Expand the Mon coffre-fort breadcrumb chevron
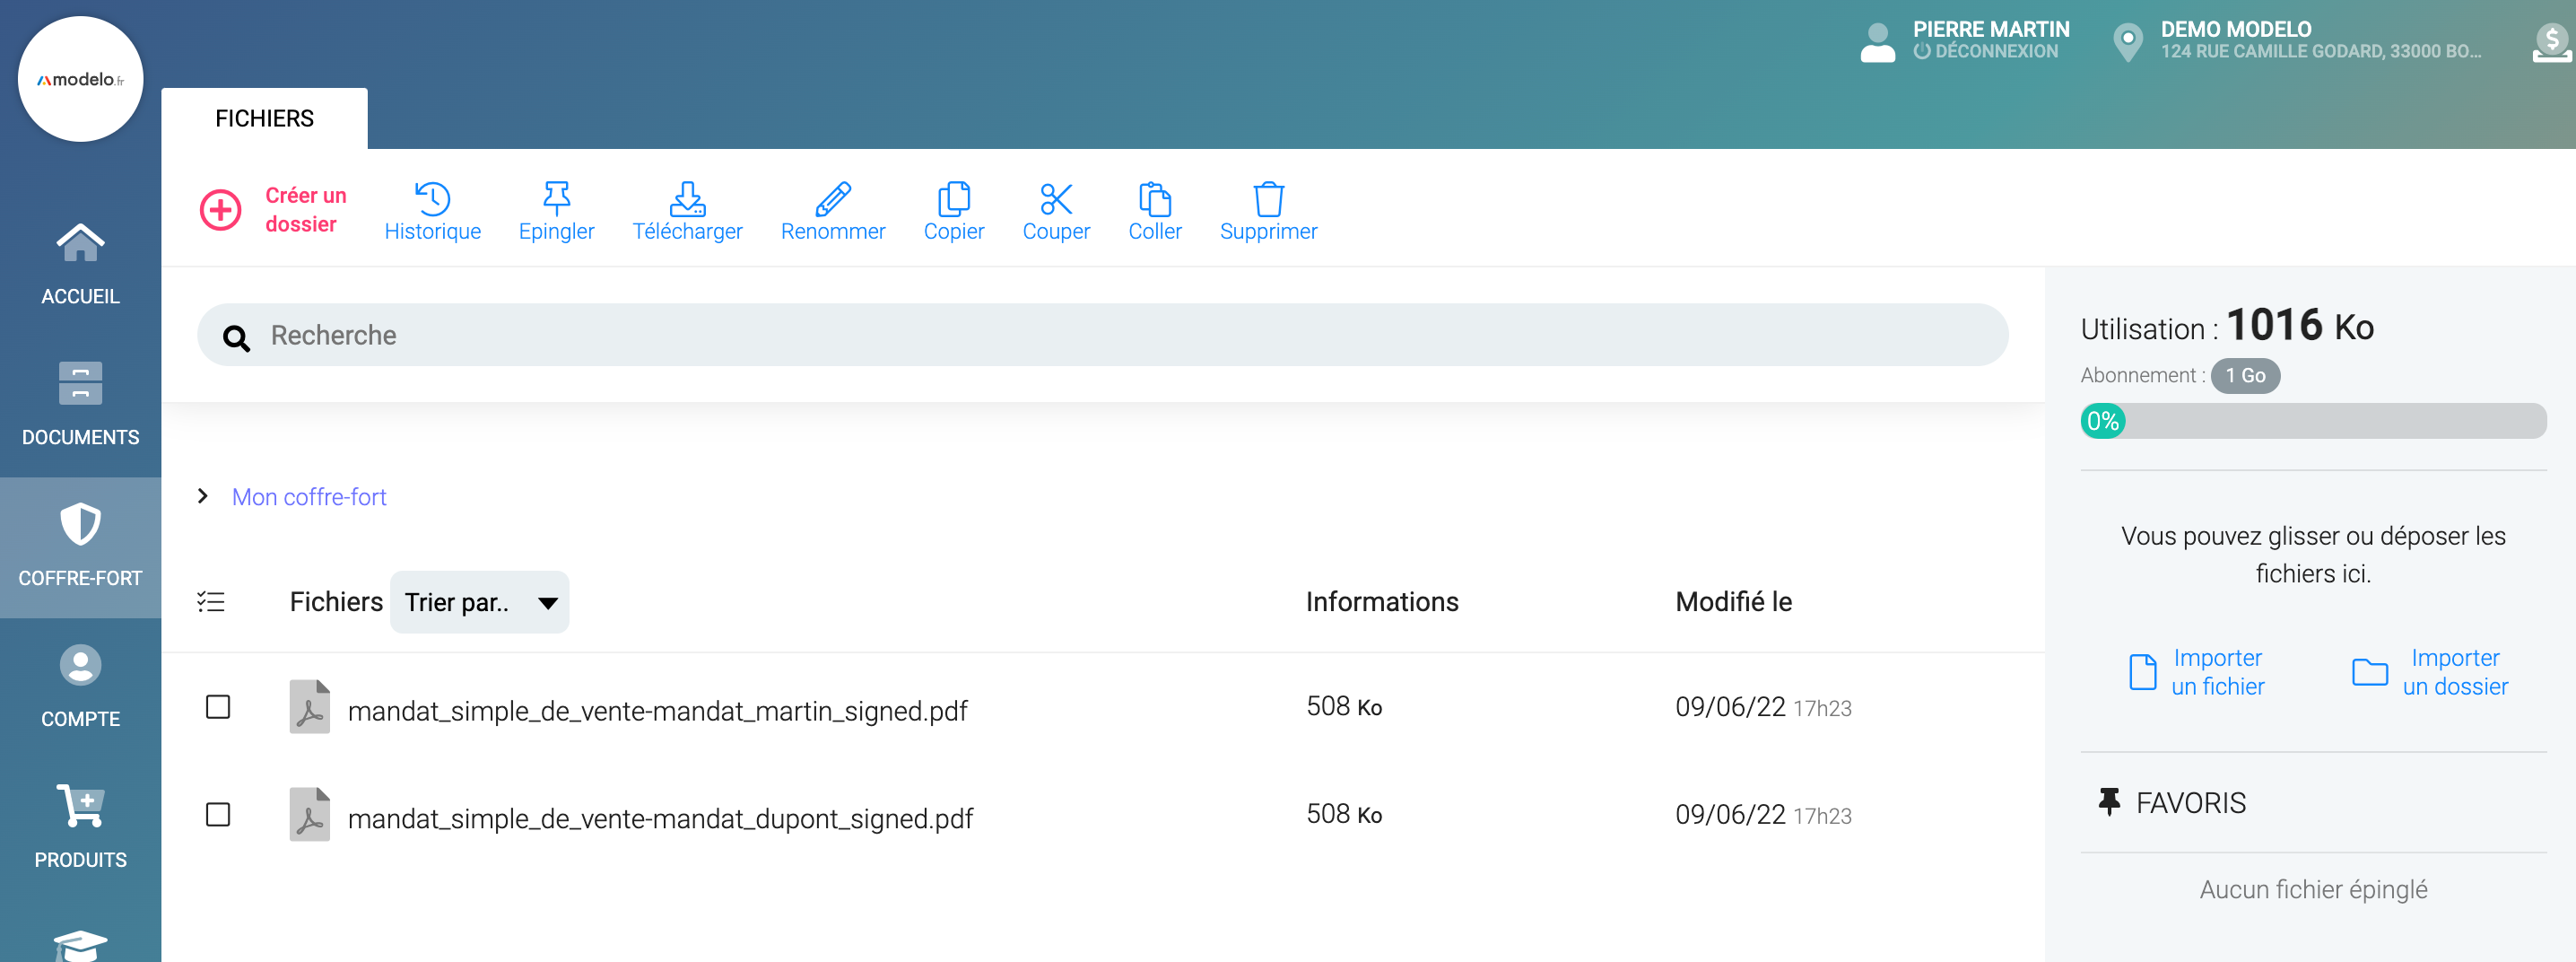Image resolution: width=2576 pixels, height=962 pixels. coord(203,496)
